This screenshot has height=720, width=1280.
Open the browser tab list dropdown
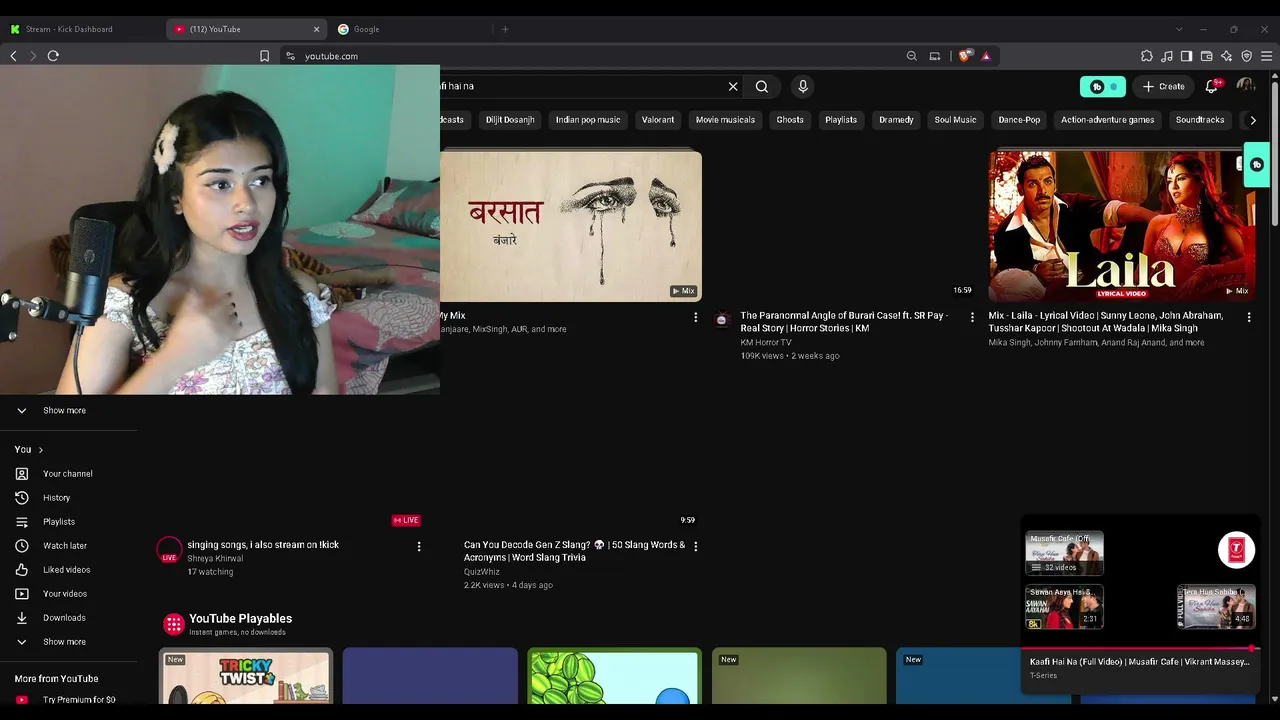(1179, 29)
